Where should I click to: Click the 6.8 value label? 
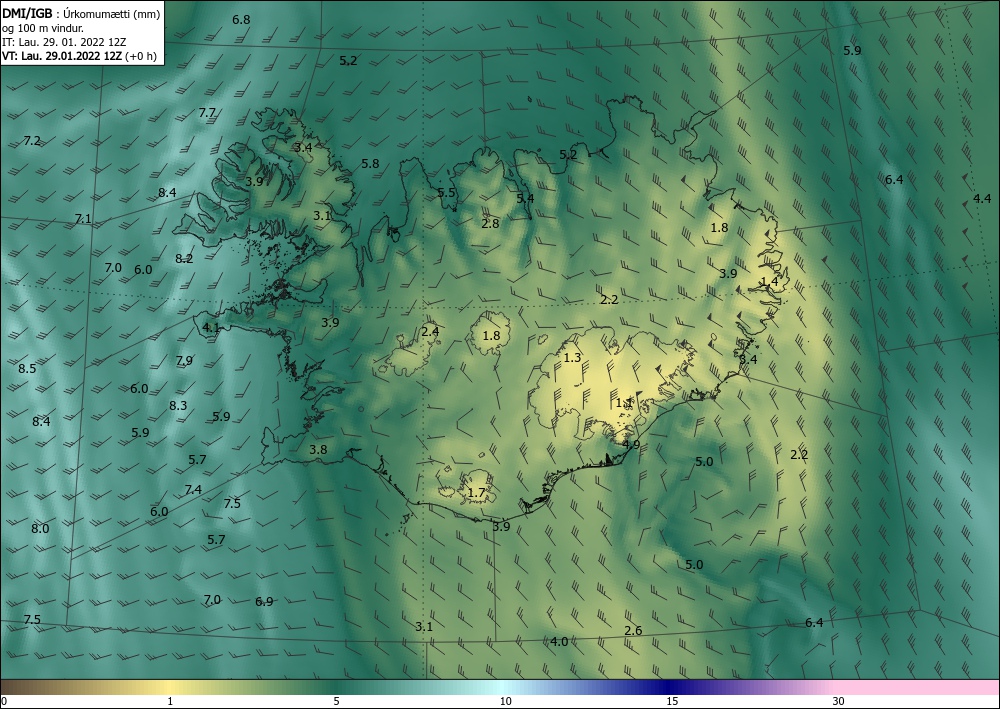(x=241, y=20)
